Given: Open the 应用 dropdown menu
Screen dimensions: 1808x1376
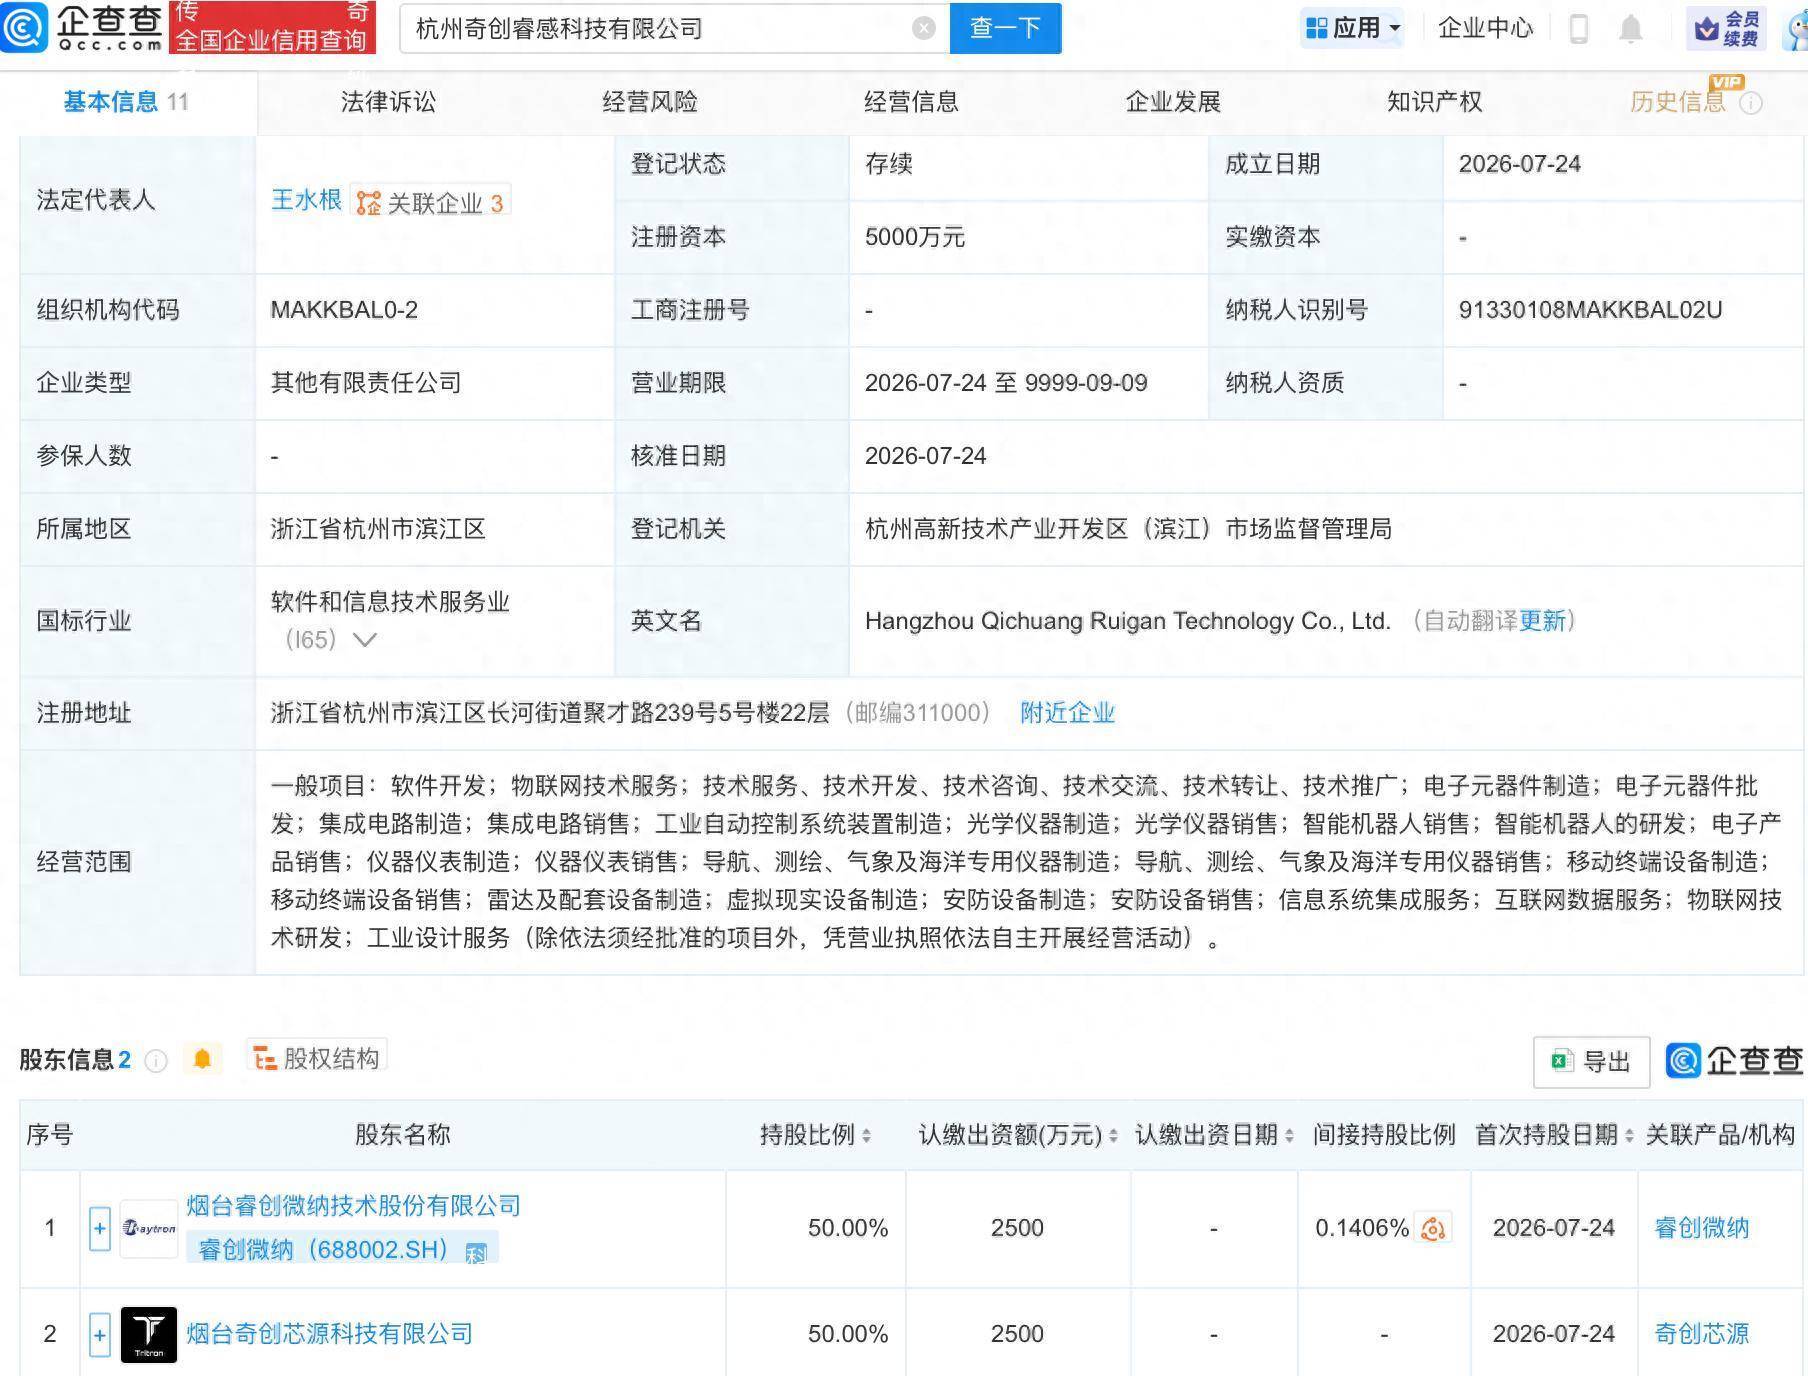Looking at the screenshot, I should pos(1354,28).
